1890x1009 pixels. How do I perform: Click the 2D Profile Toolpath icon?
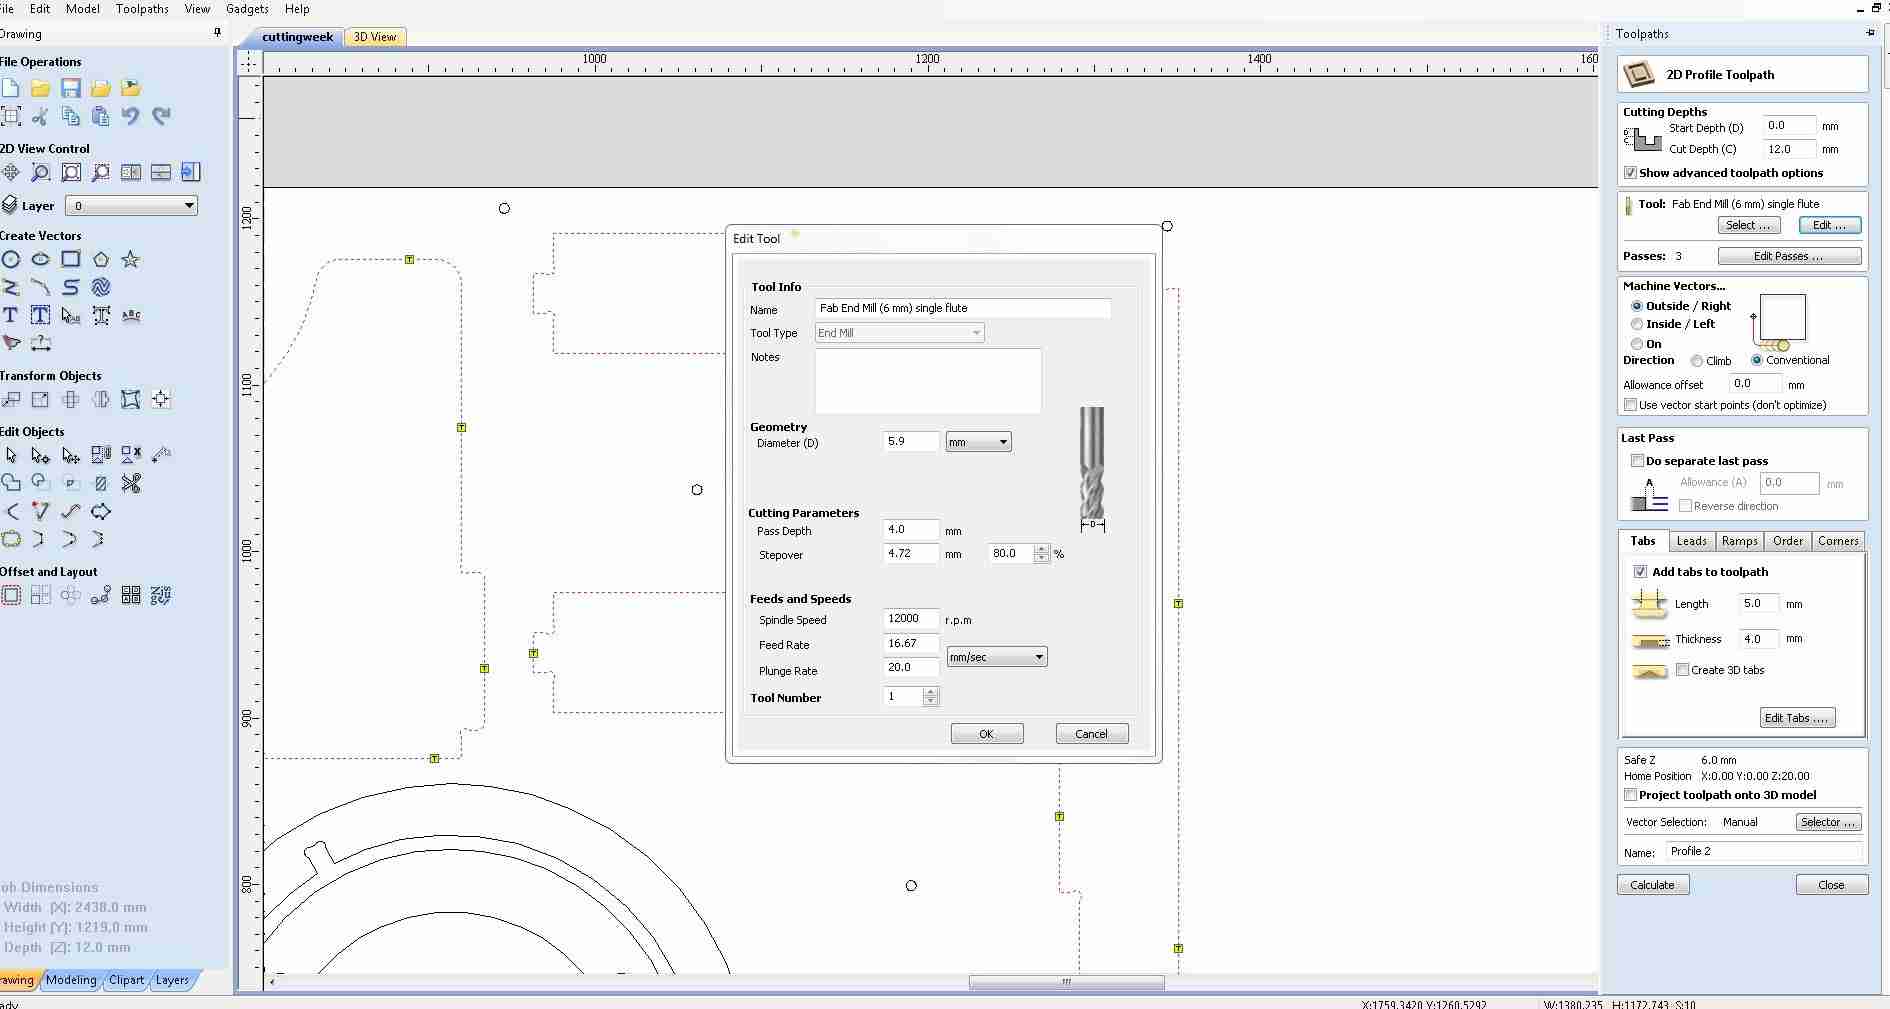[1639, 74]
